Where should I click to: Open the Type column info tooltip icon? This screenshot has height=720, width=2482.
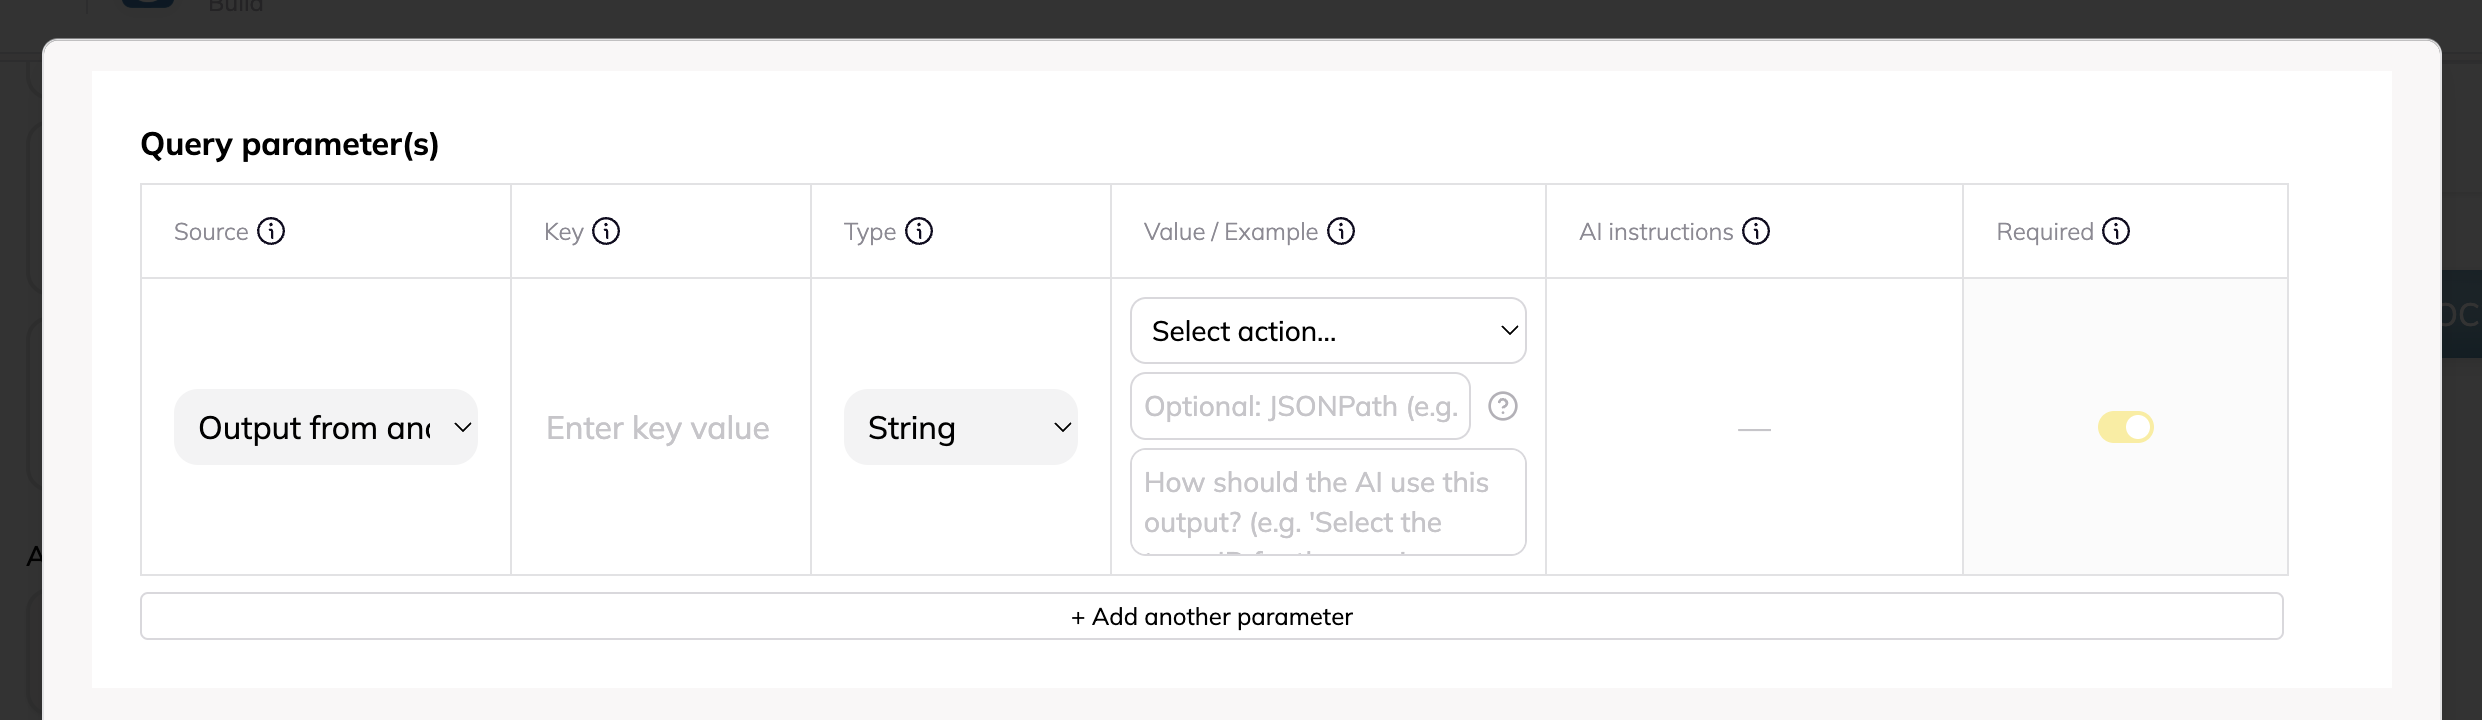pyautogui.click(x=919, y=231)
